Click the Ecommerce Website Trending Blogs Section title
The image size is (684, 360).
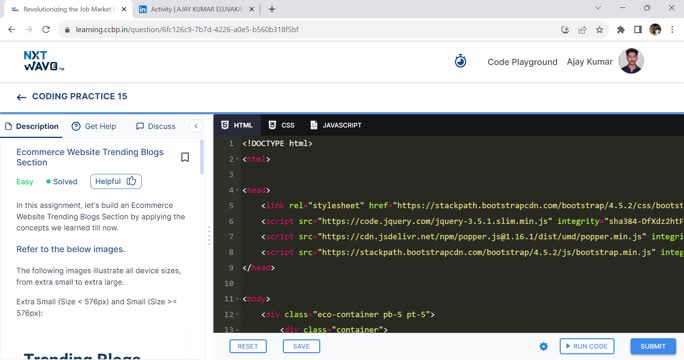(90, 157)
